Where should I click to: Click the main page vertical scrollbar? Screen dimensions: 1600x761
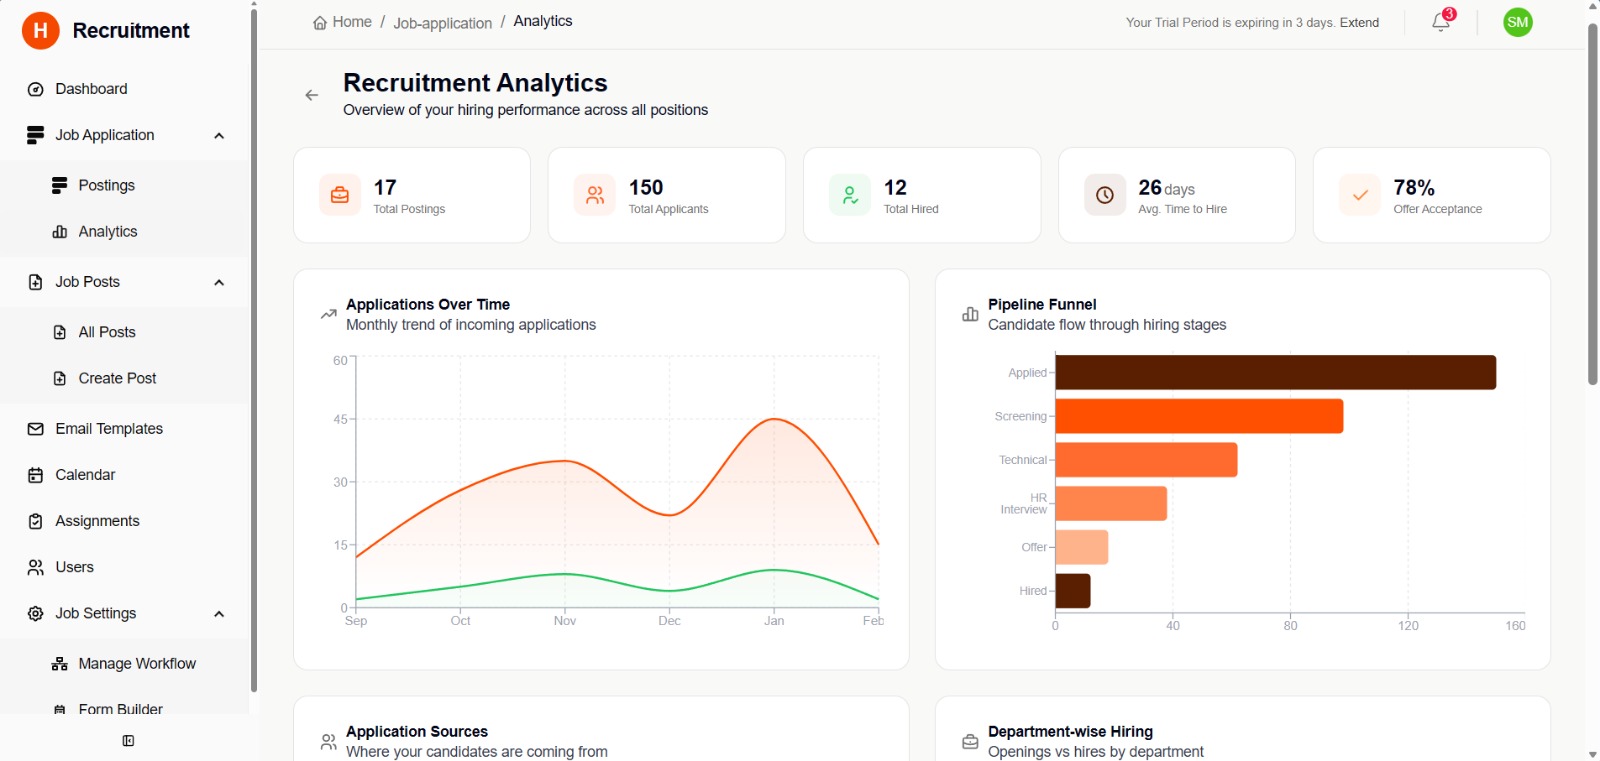tap(1592, 200)
